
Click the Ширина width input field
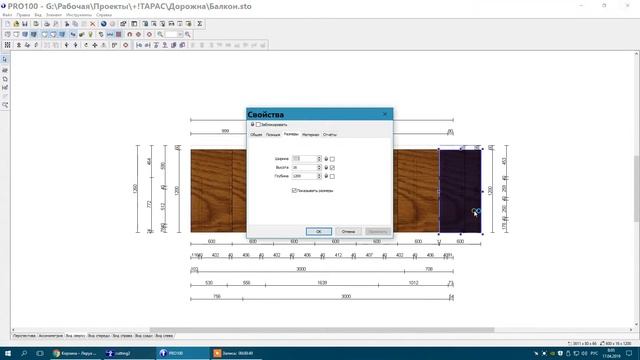point(304,159)
